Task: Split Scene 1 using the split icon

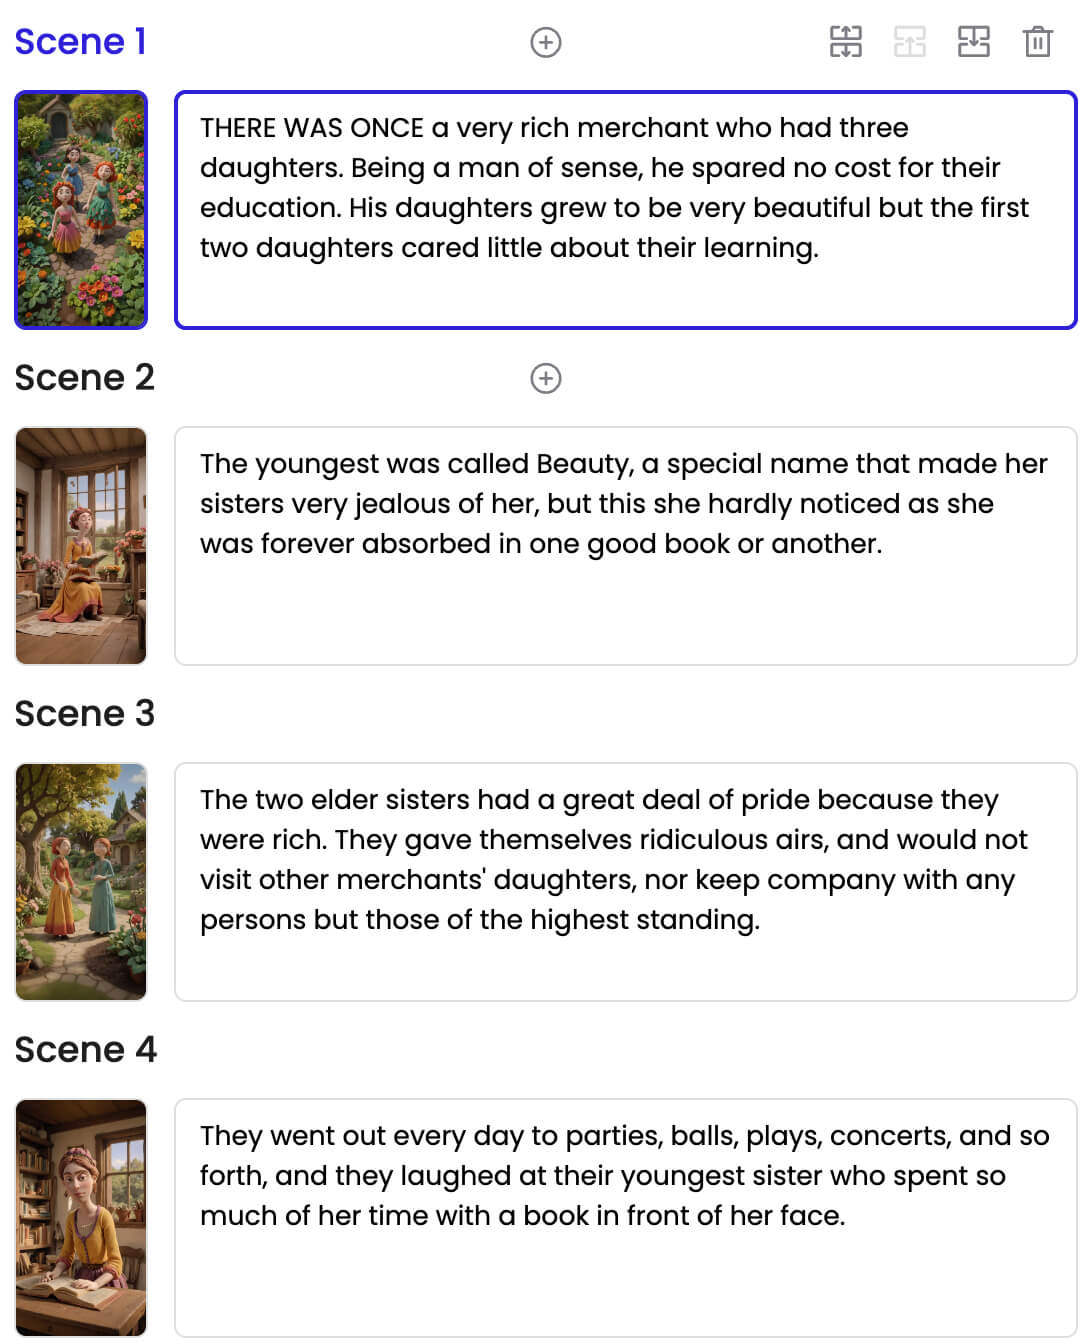Action: tap(846, 42)
